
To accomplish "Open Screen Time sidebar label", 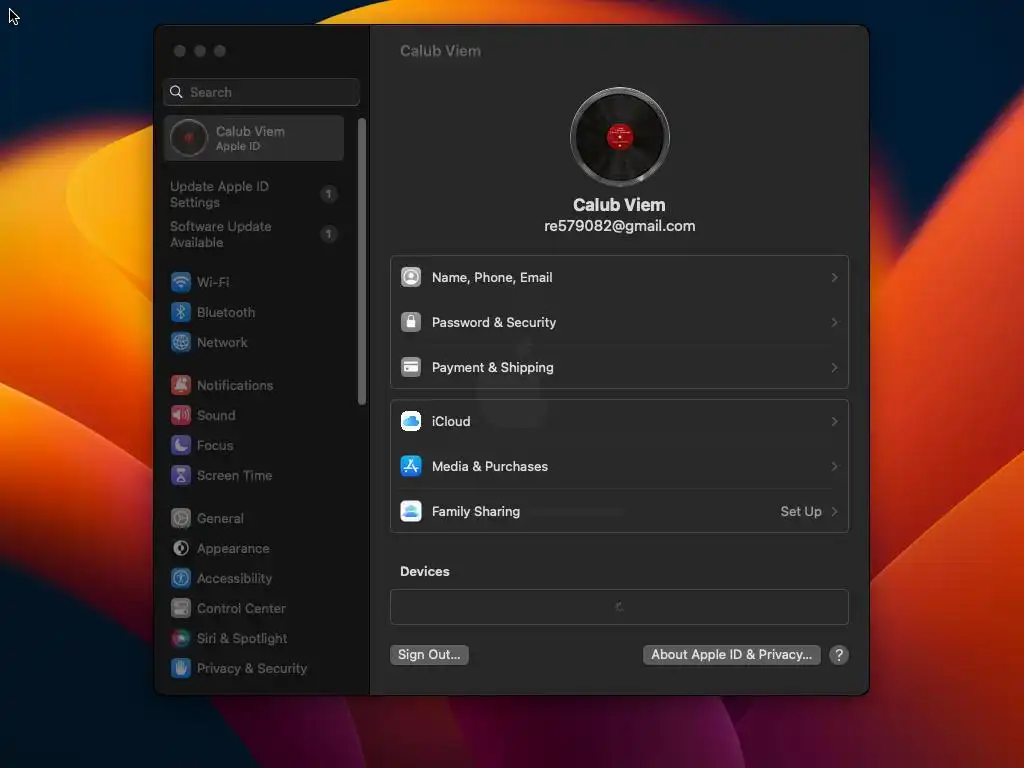I will pyautogui.click(x=234, y=475).
